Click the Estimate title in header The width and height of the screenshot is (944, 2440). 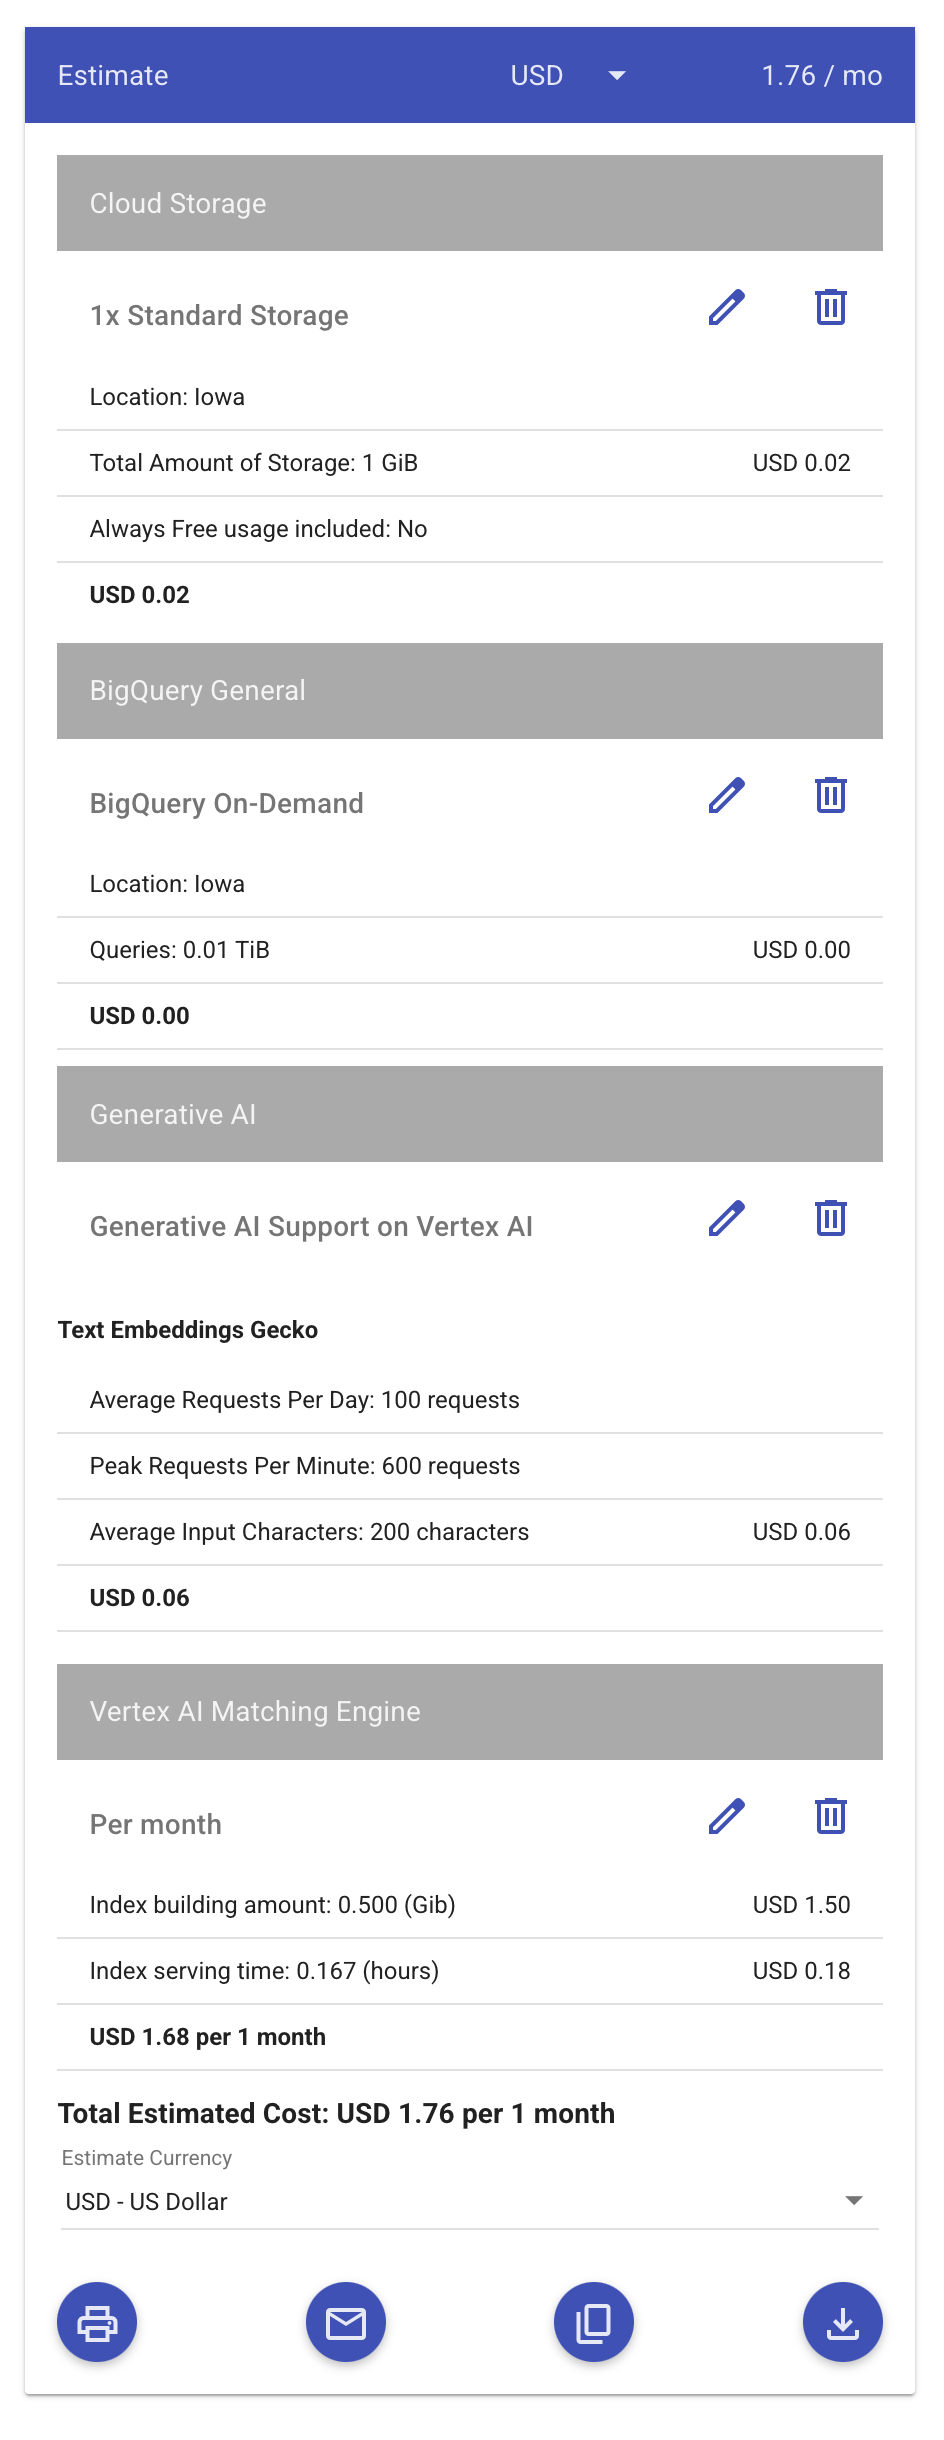113,76
